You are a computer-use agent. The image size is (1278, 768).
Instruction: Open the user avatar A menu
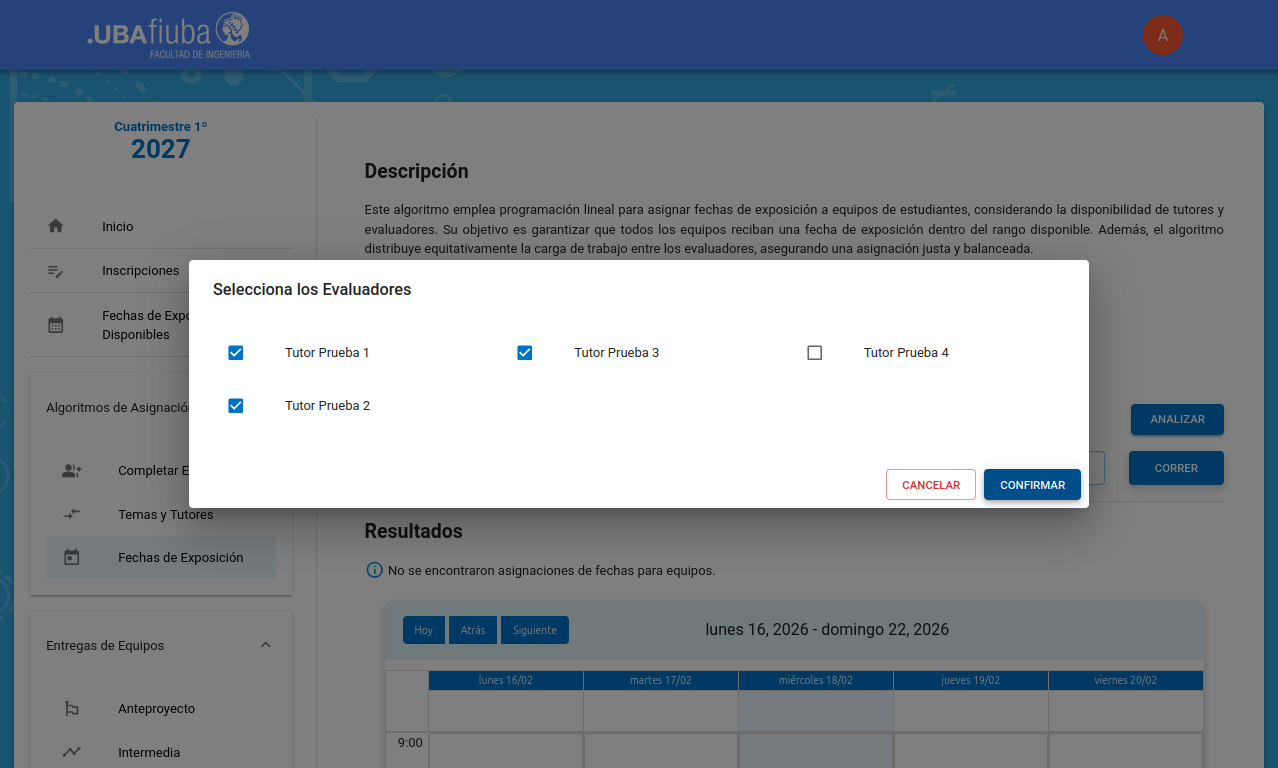(1162, 35)
